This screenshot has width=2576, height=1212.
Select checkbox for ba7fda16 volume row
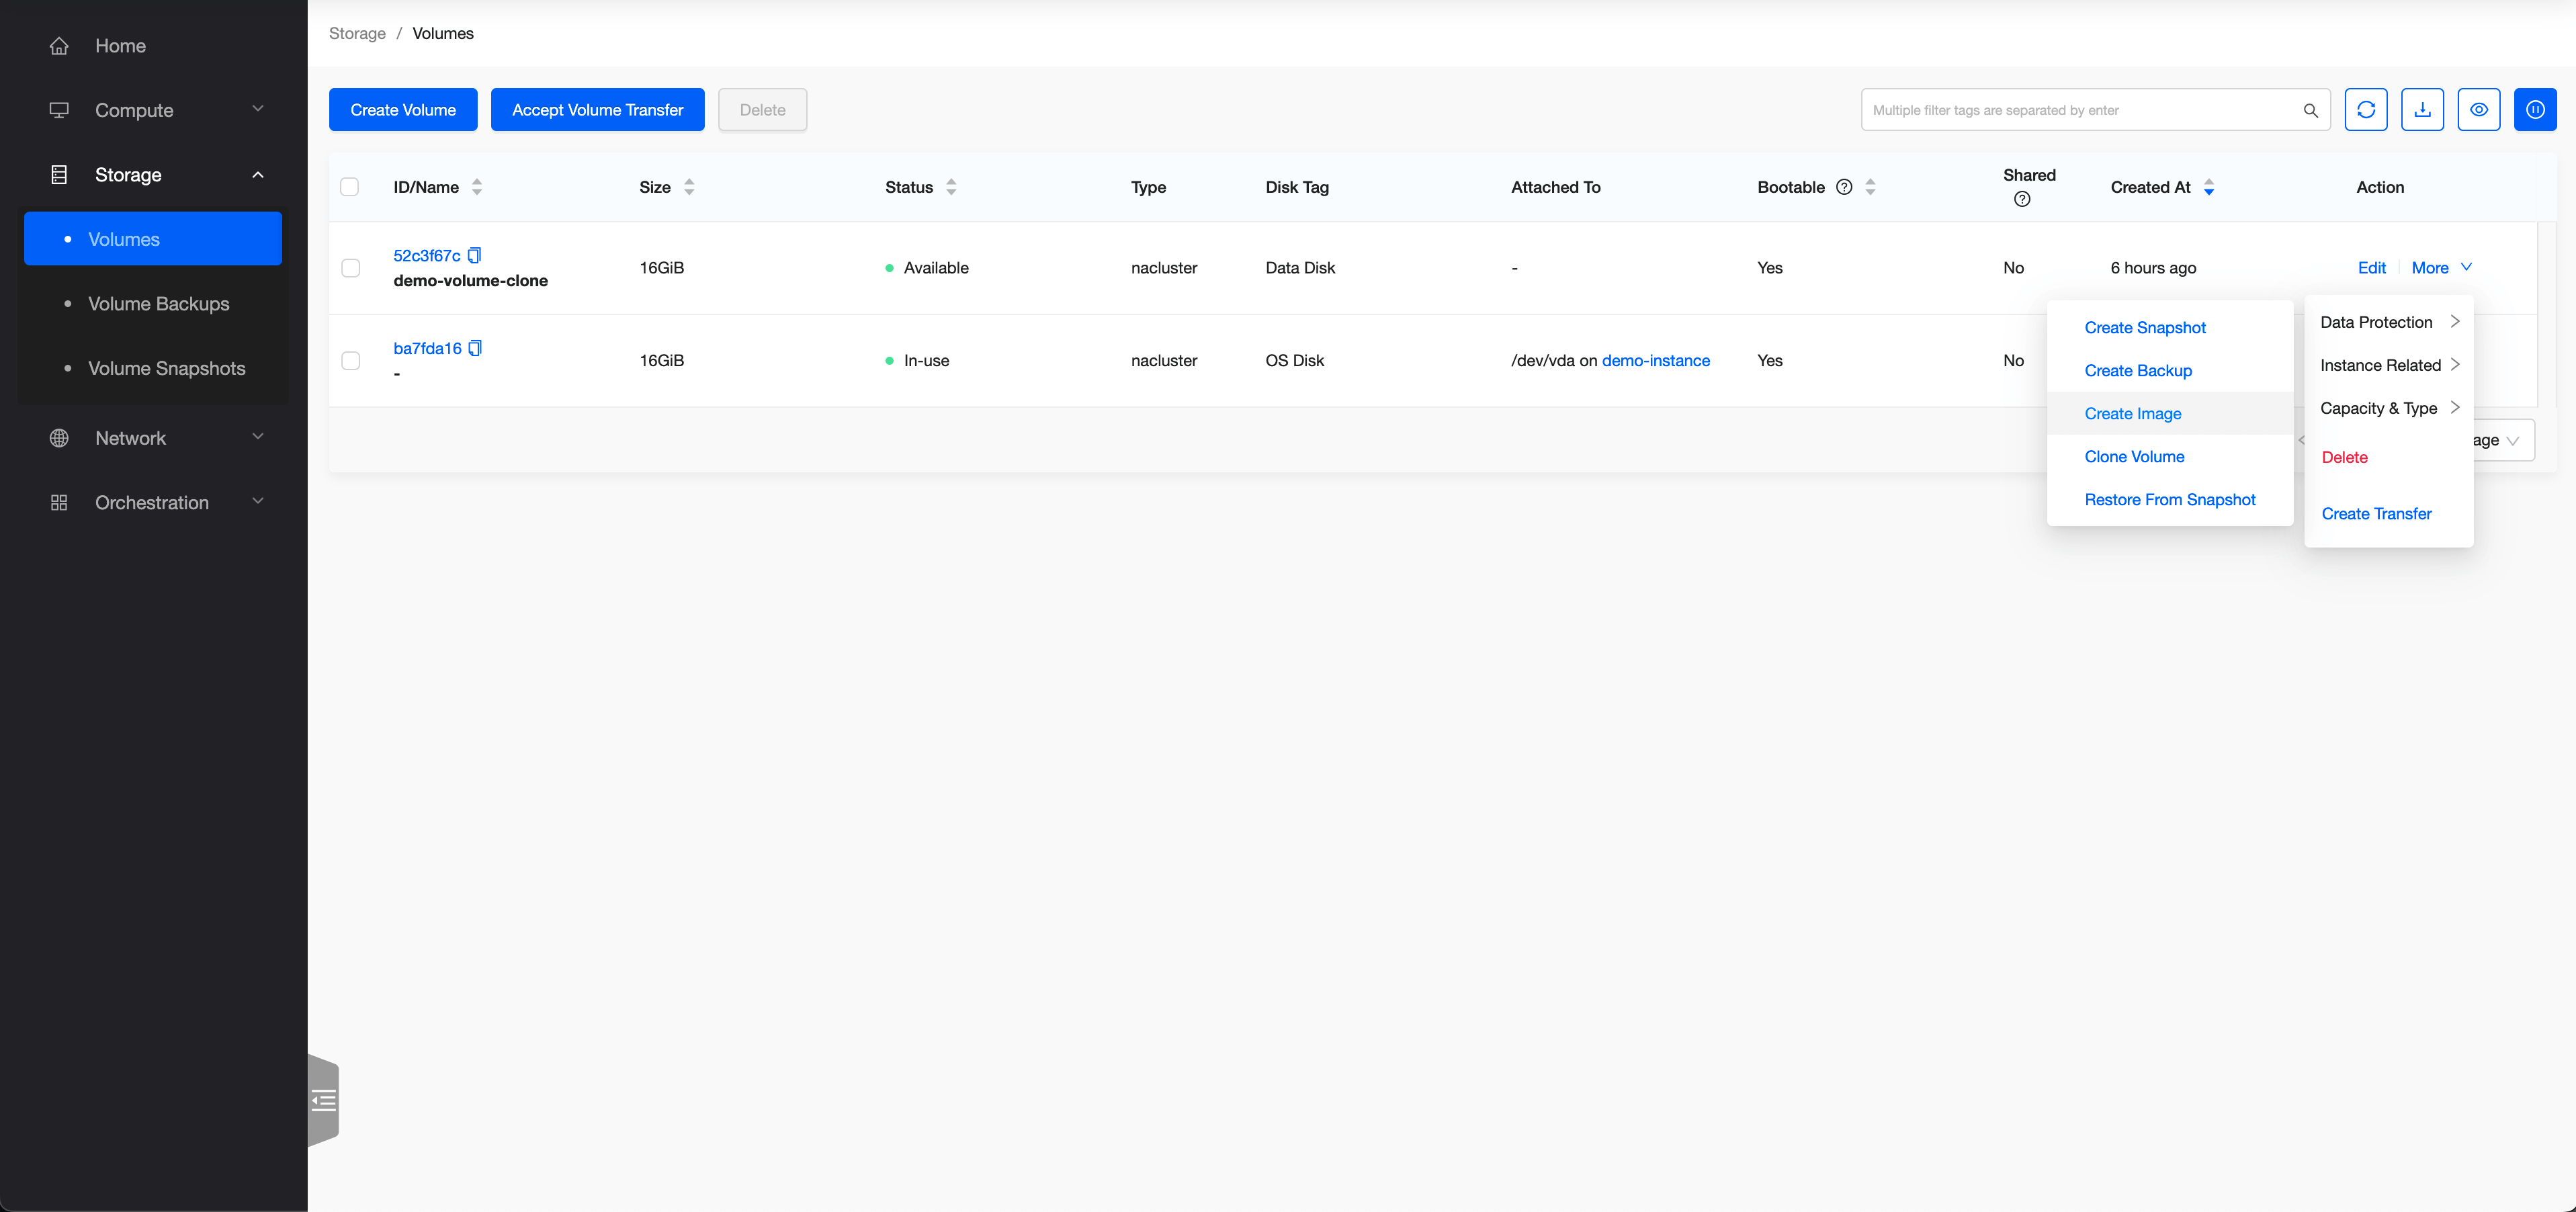(351, 361)
